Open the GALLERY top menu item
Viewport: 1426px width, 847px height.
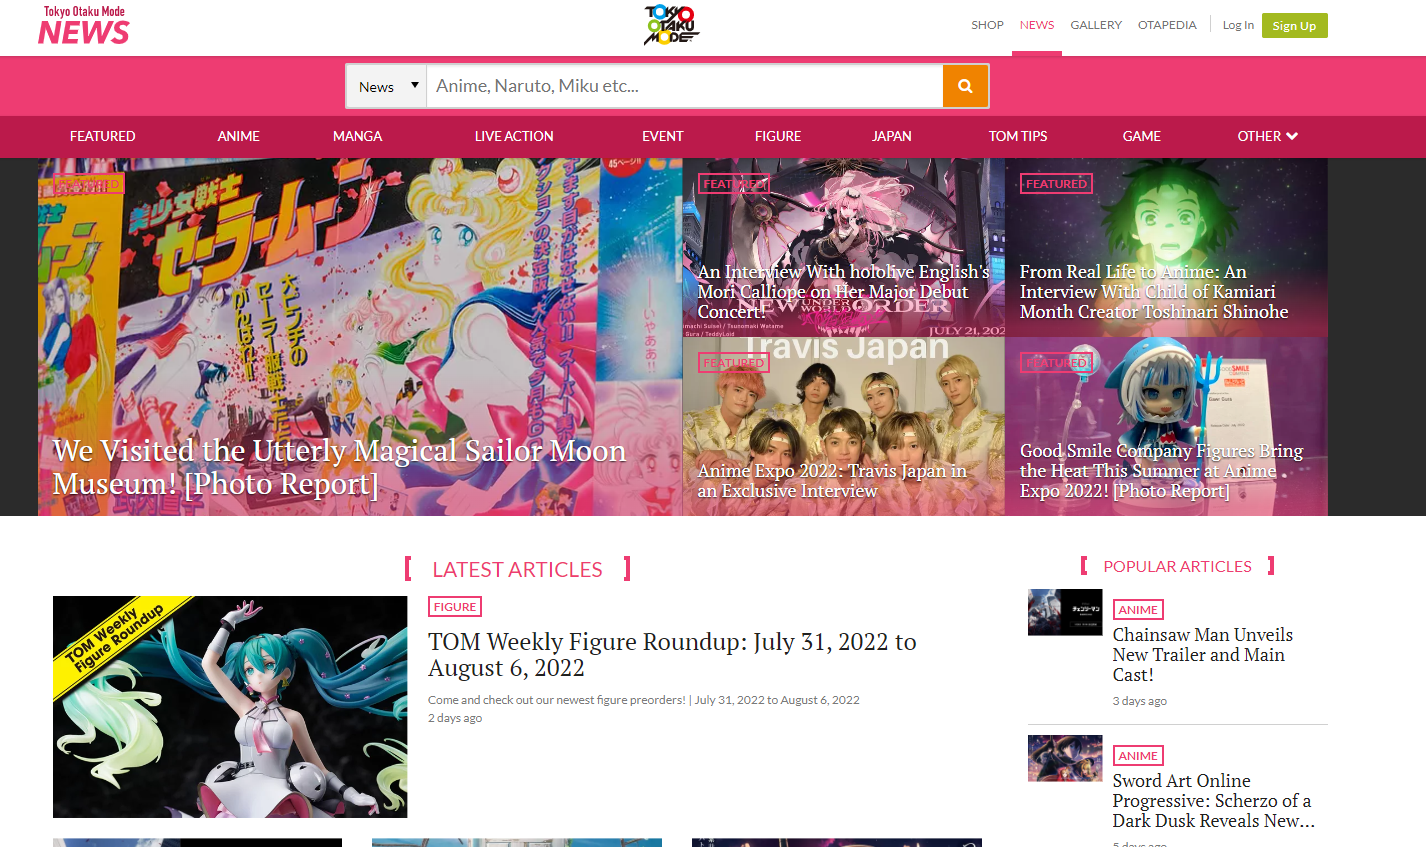[x=1095, y=25]
